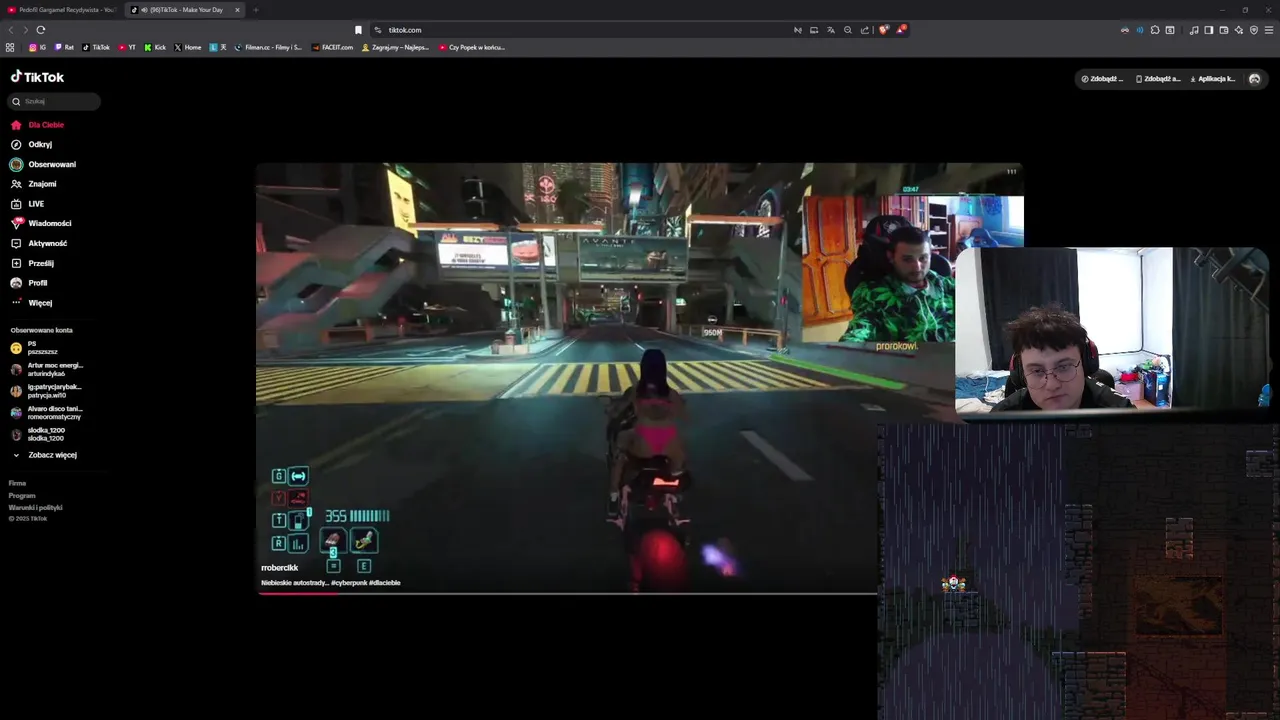Open the Czy Popek w końcu bookmark
1280x720 pixels.
tap(472, 47)
